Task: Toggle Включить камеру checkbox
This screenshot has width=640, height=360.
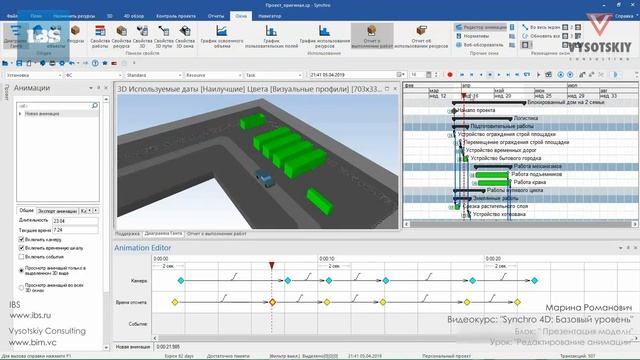Action: tap(21, 239)
